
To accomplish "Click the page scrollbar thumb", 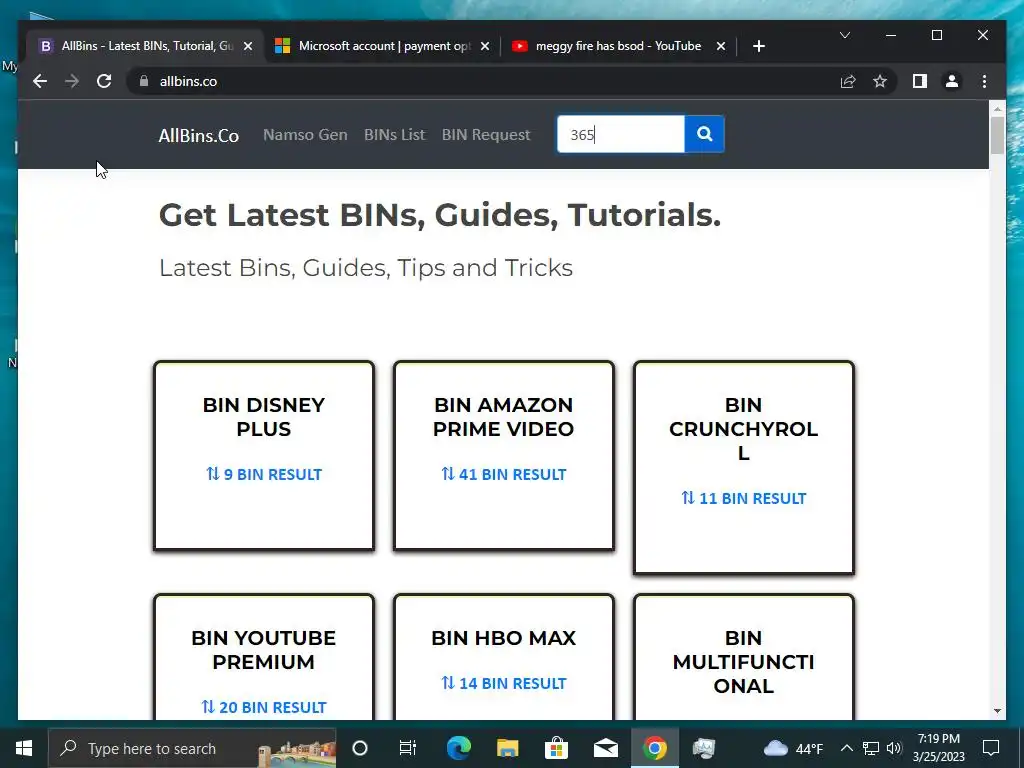I will (x=997, y=135).
